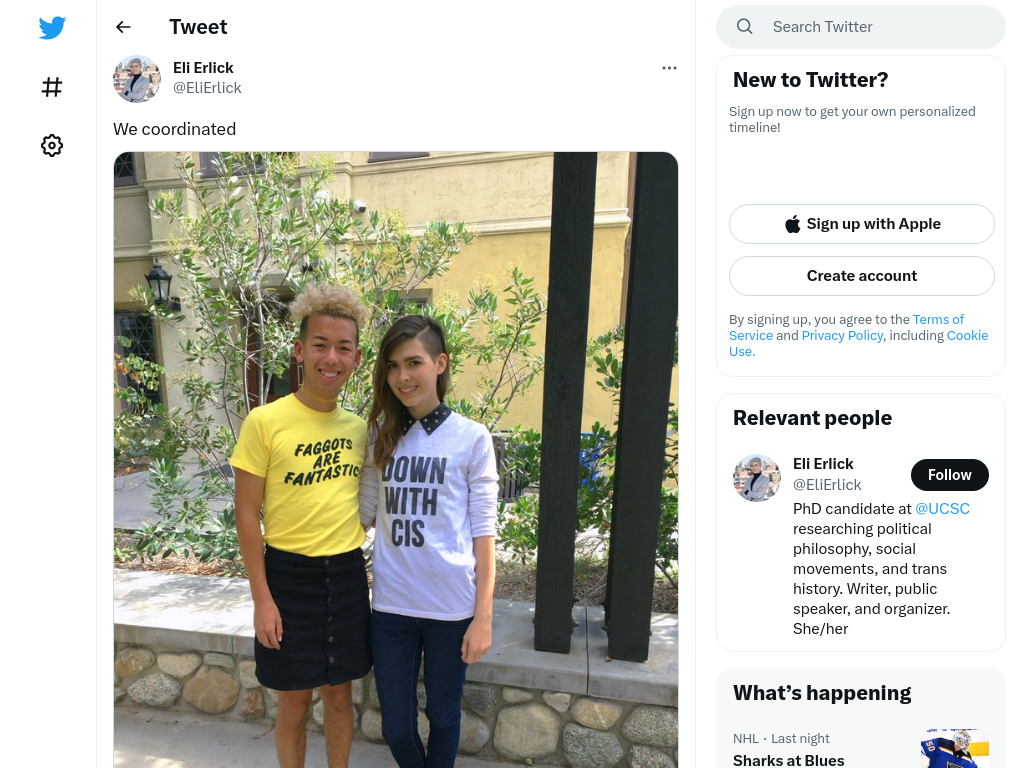Open Explore via hashtag icon
The image size is (1024, 768).
(52, 87)
